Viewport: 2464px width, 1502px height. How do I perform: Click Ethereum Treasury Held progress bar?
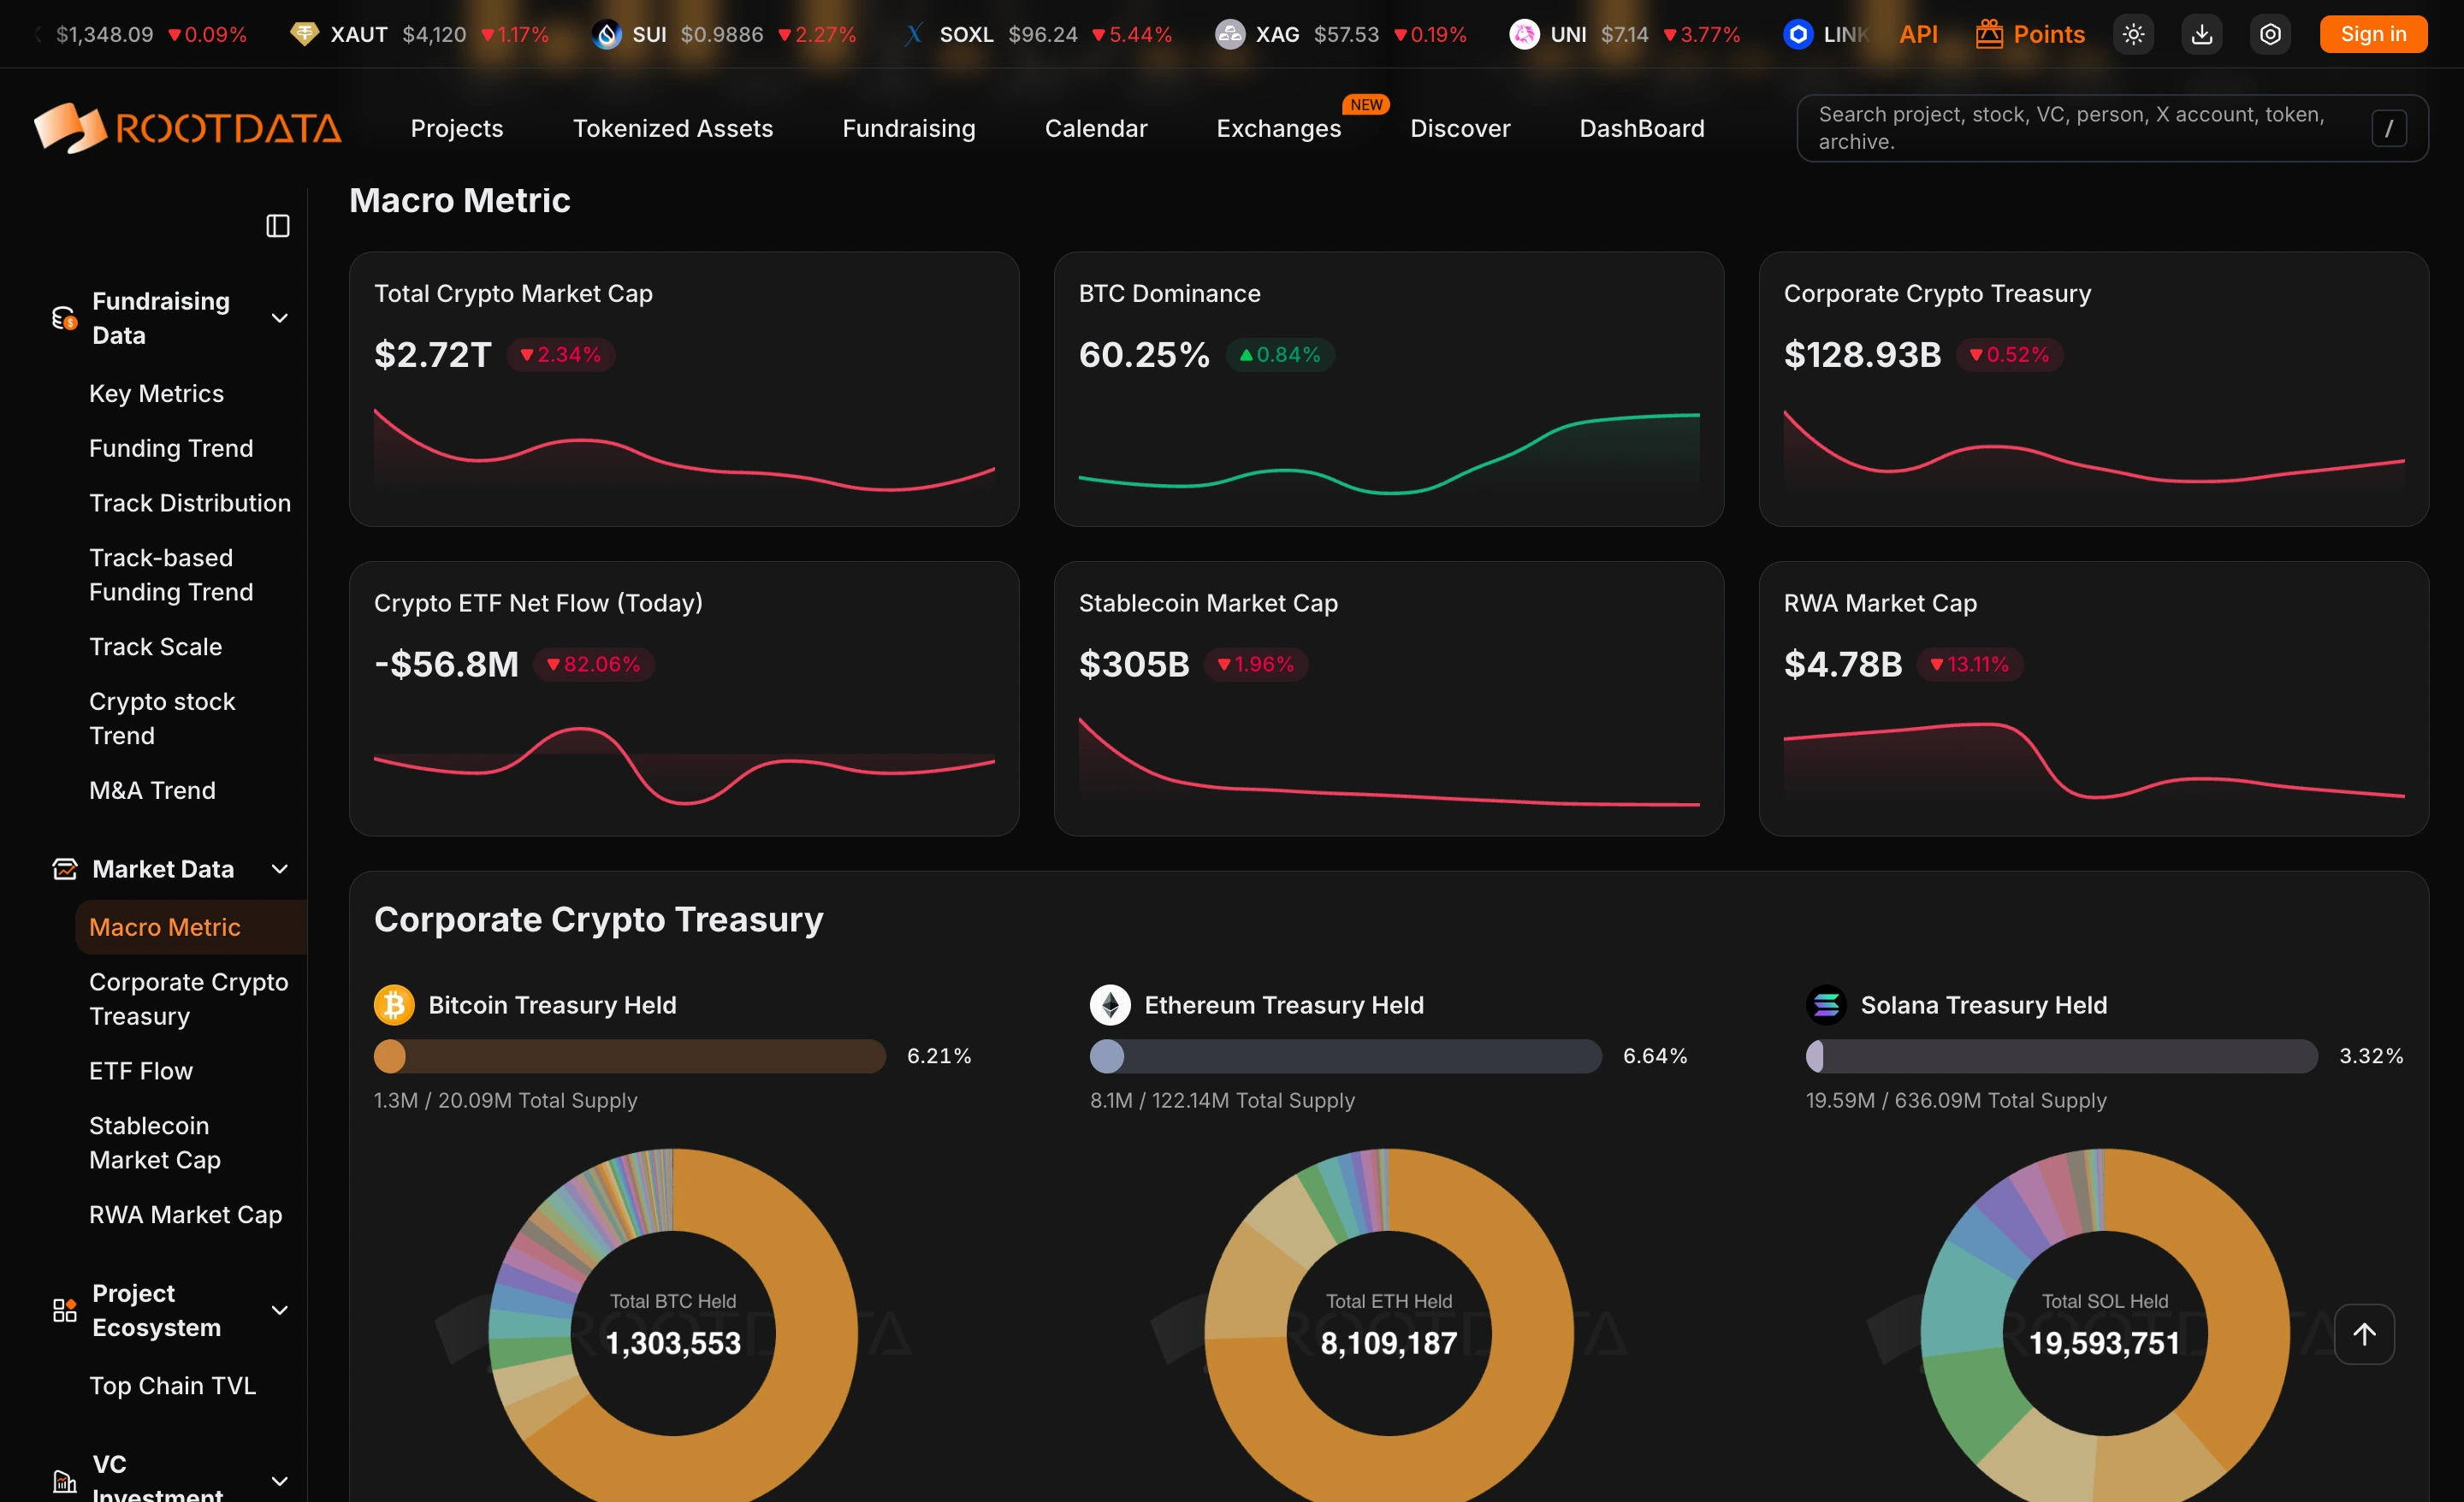pyautogui.click(x=1346, y=1056)
